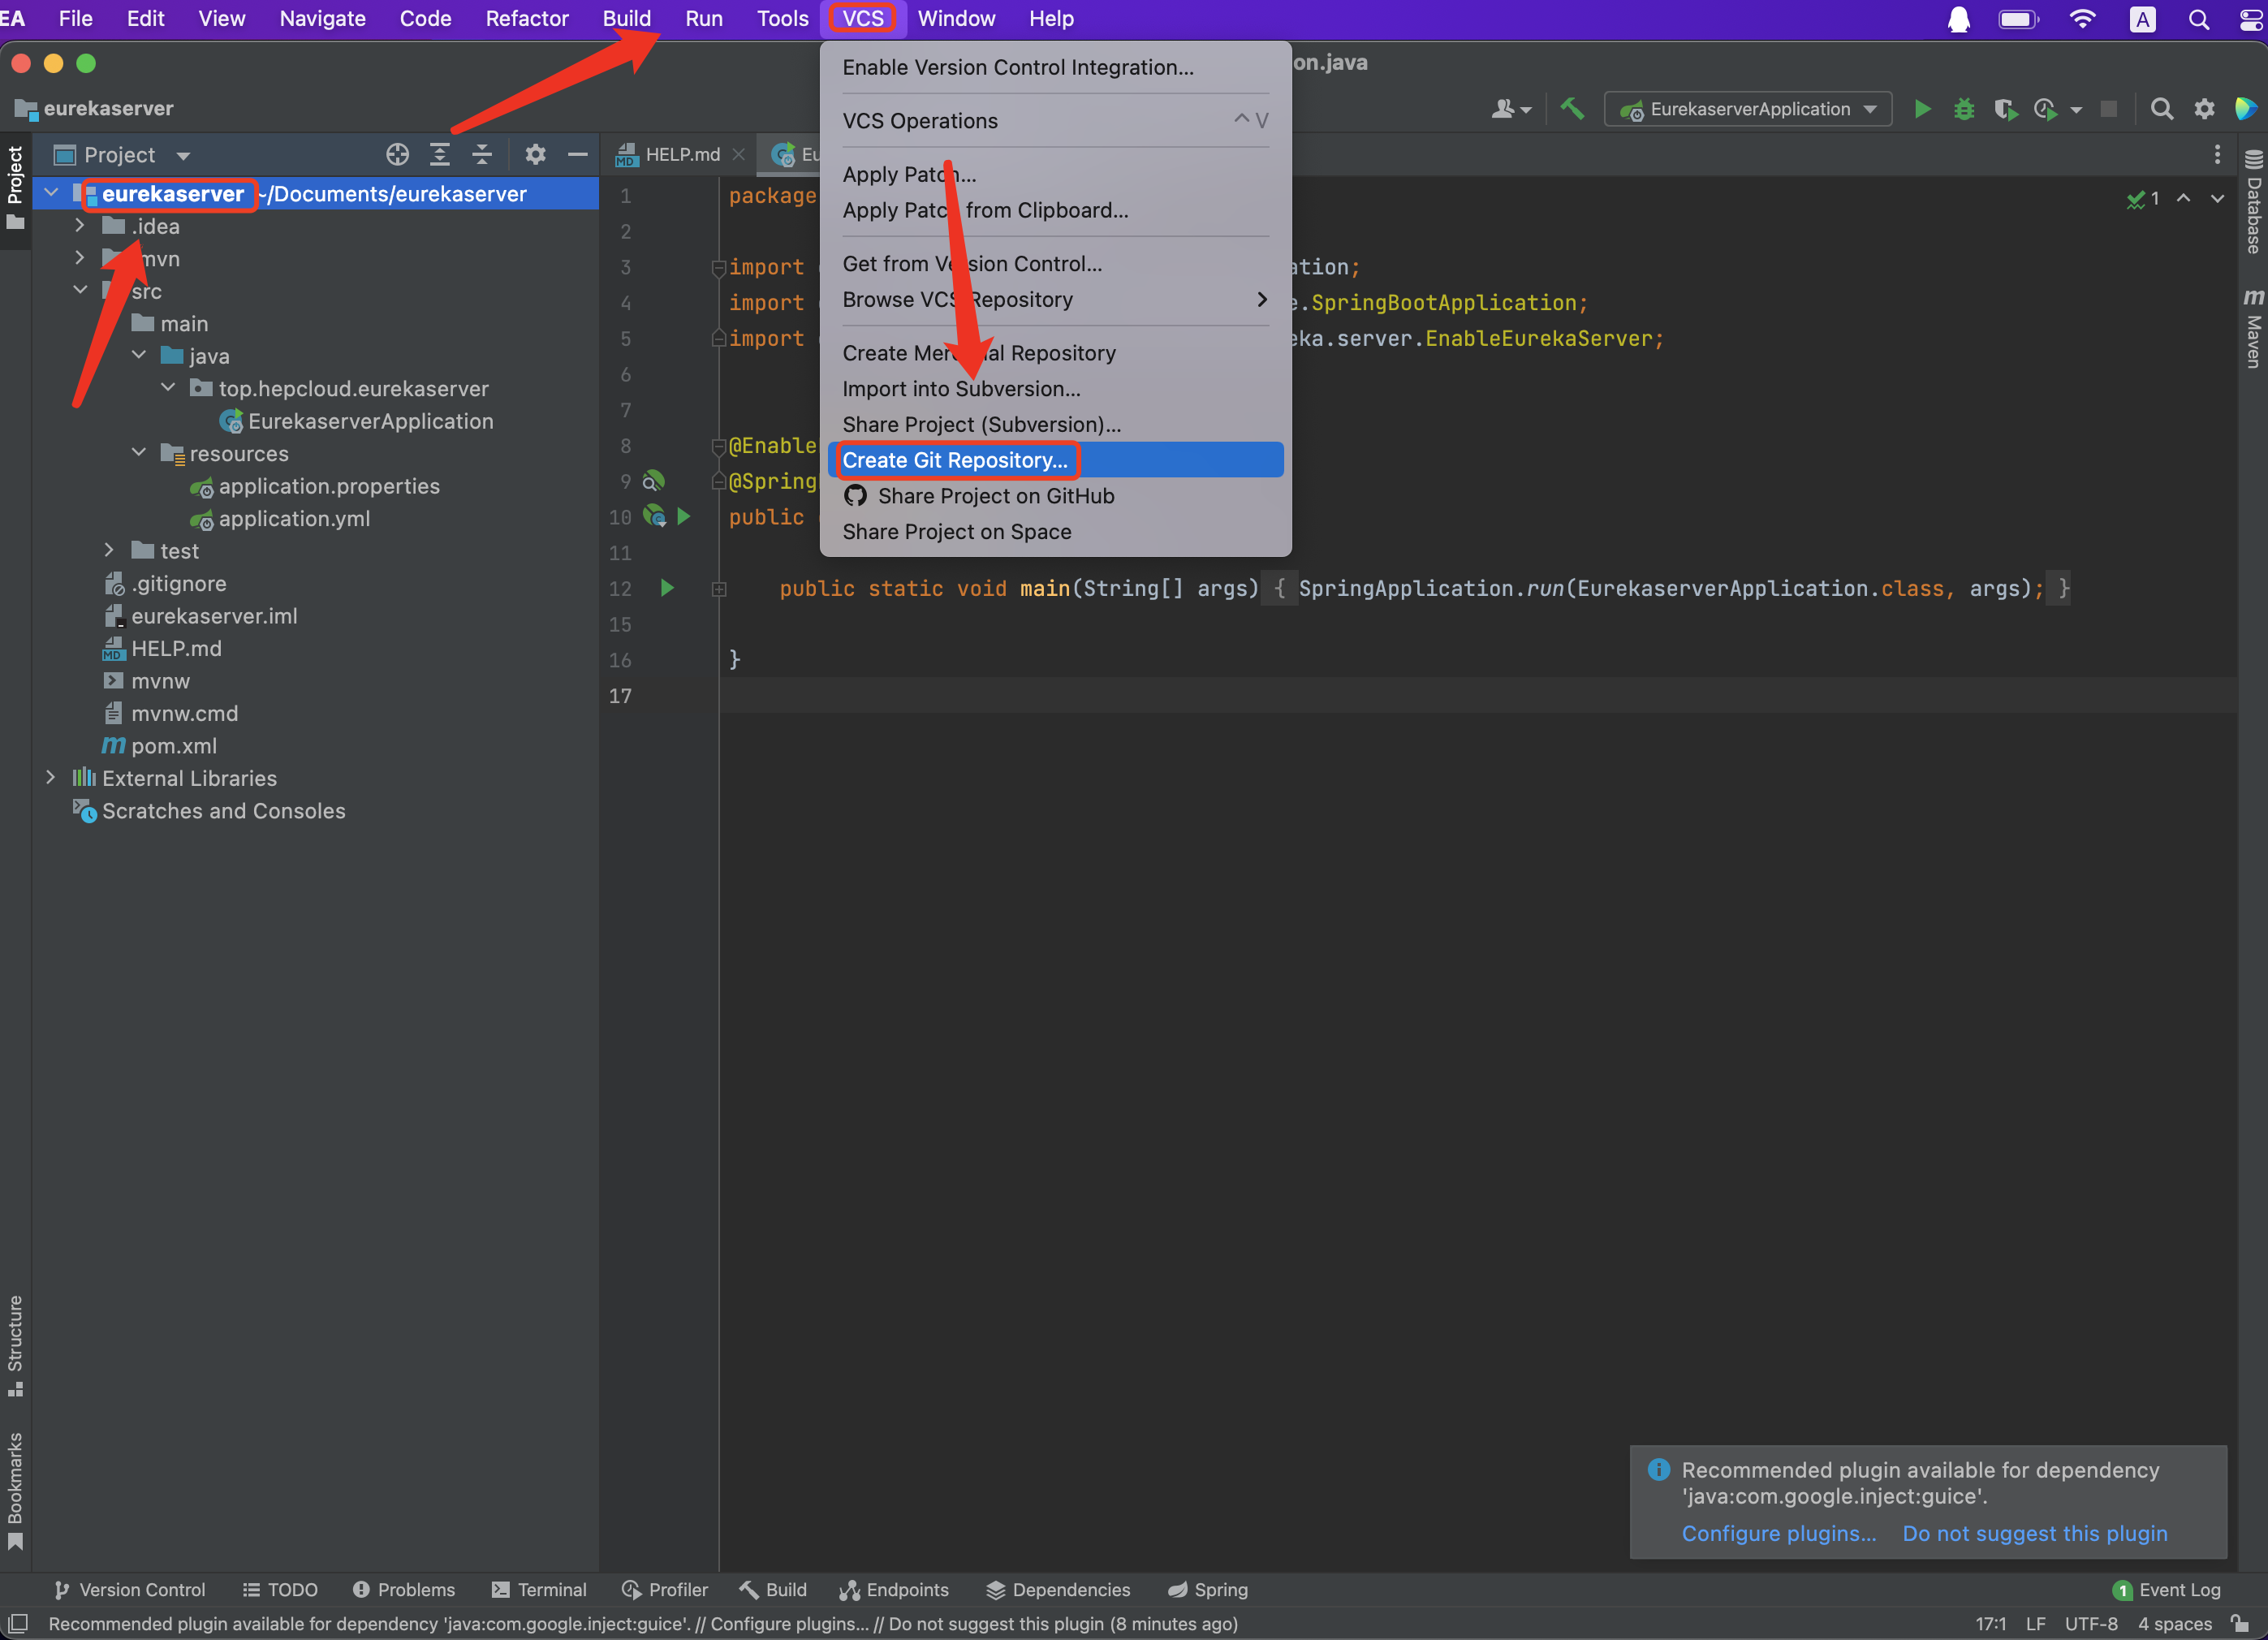
Task: Click Select Opened File target icon
Action: [398, 154]
